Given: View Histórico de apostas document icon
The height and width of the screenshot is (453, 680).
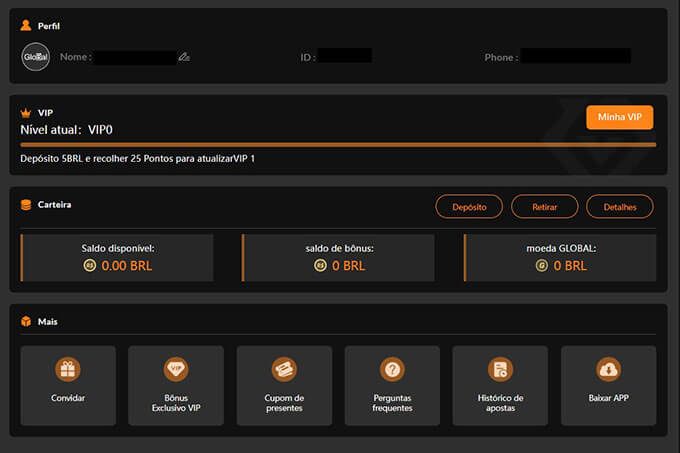Looking at the screenshot, I should (x=500, y=369).
